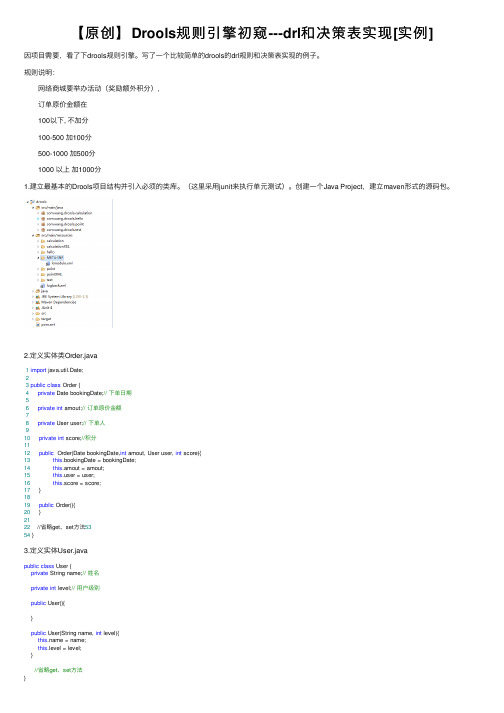The height and width of the screenshot is (713, 504).
Task: Click code line 'private Date bookingDate'
Action: point(85,393)
